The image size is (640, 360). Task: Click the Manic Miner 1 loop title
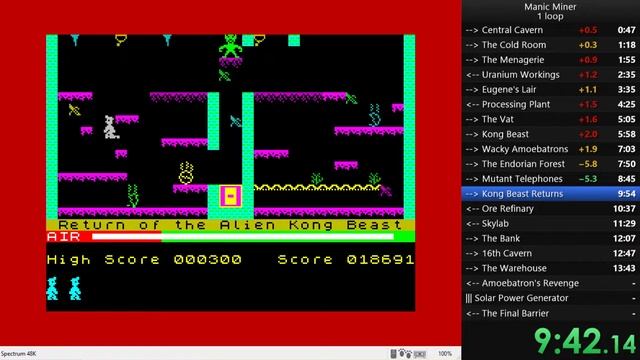(x=550, y=11)
